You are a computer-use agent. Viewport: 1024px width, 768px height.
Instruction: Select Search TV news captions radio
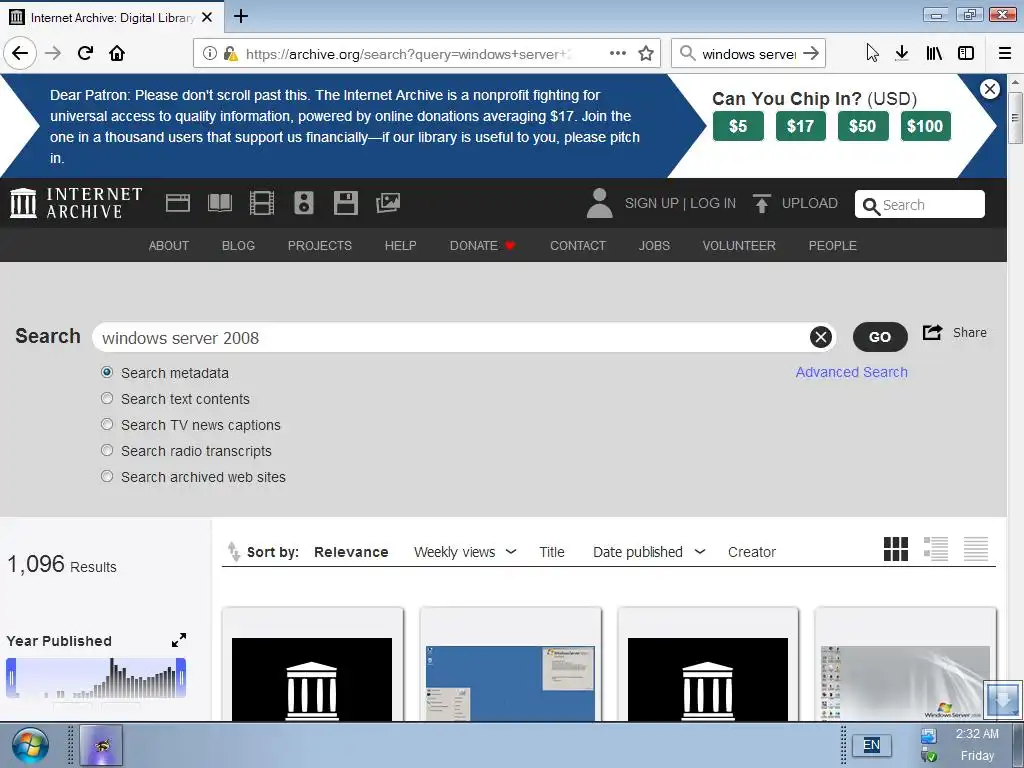pos(107,424)
